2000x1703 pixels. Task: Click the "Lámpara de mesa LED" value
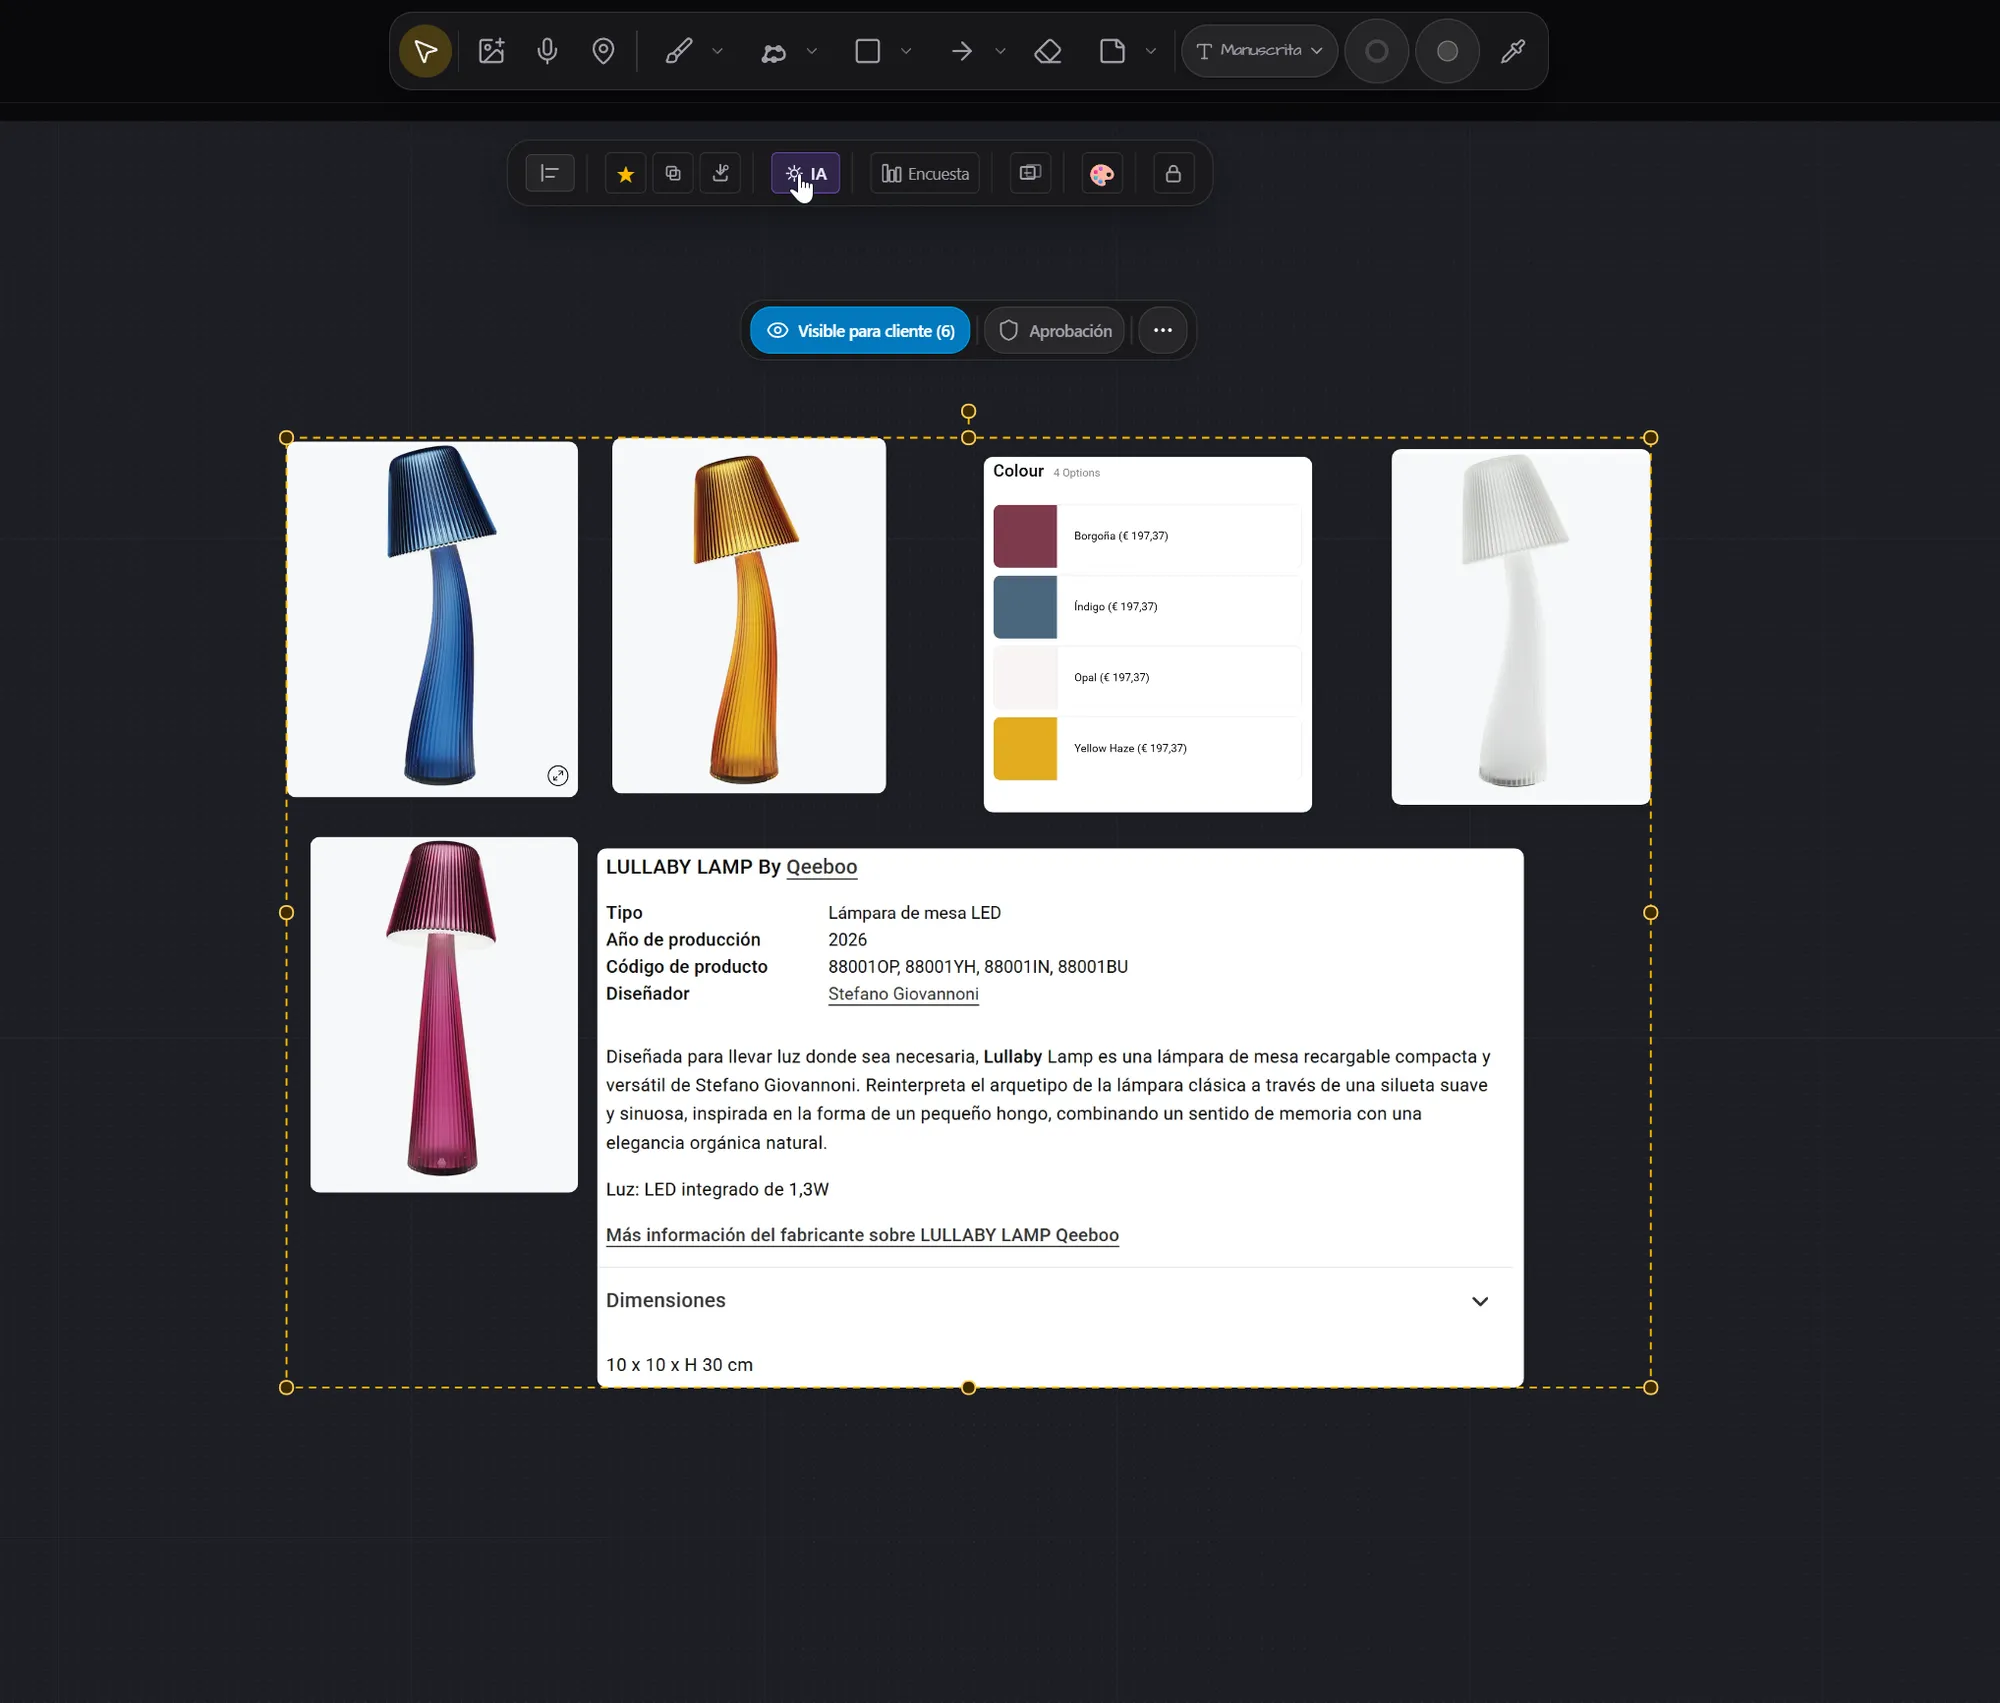click(914, 913)
